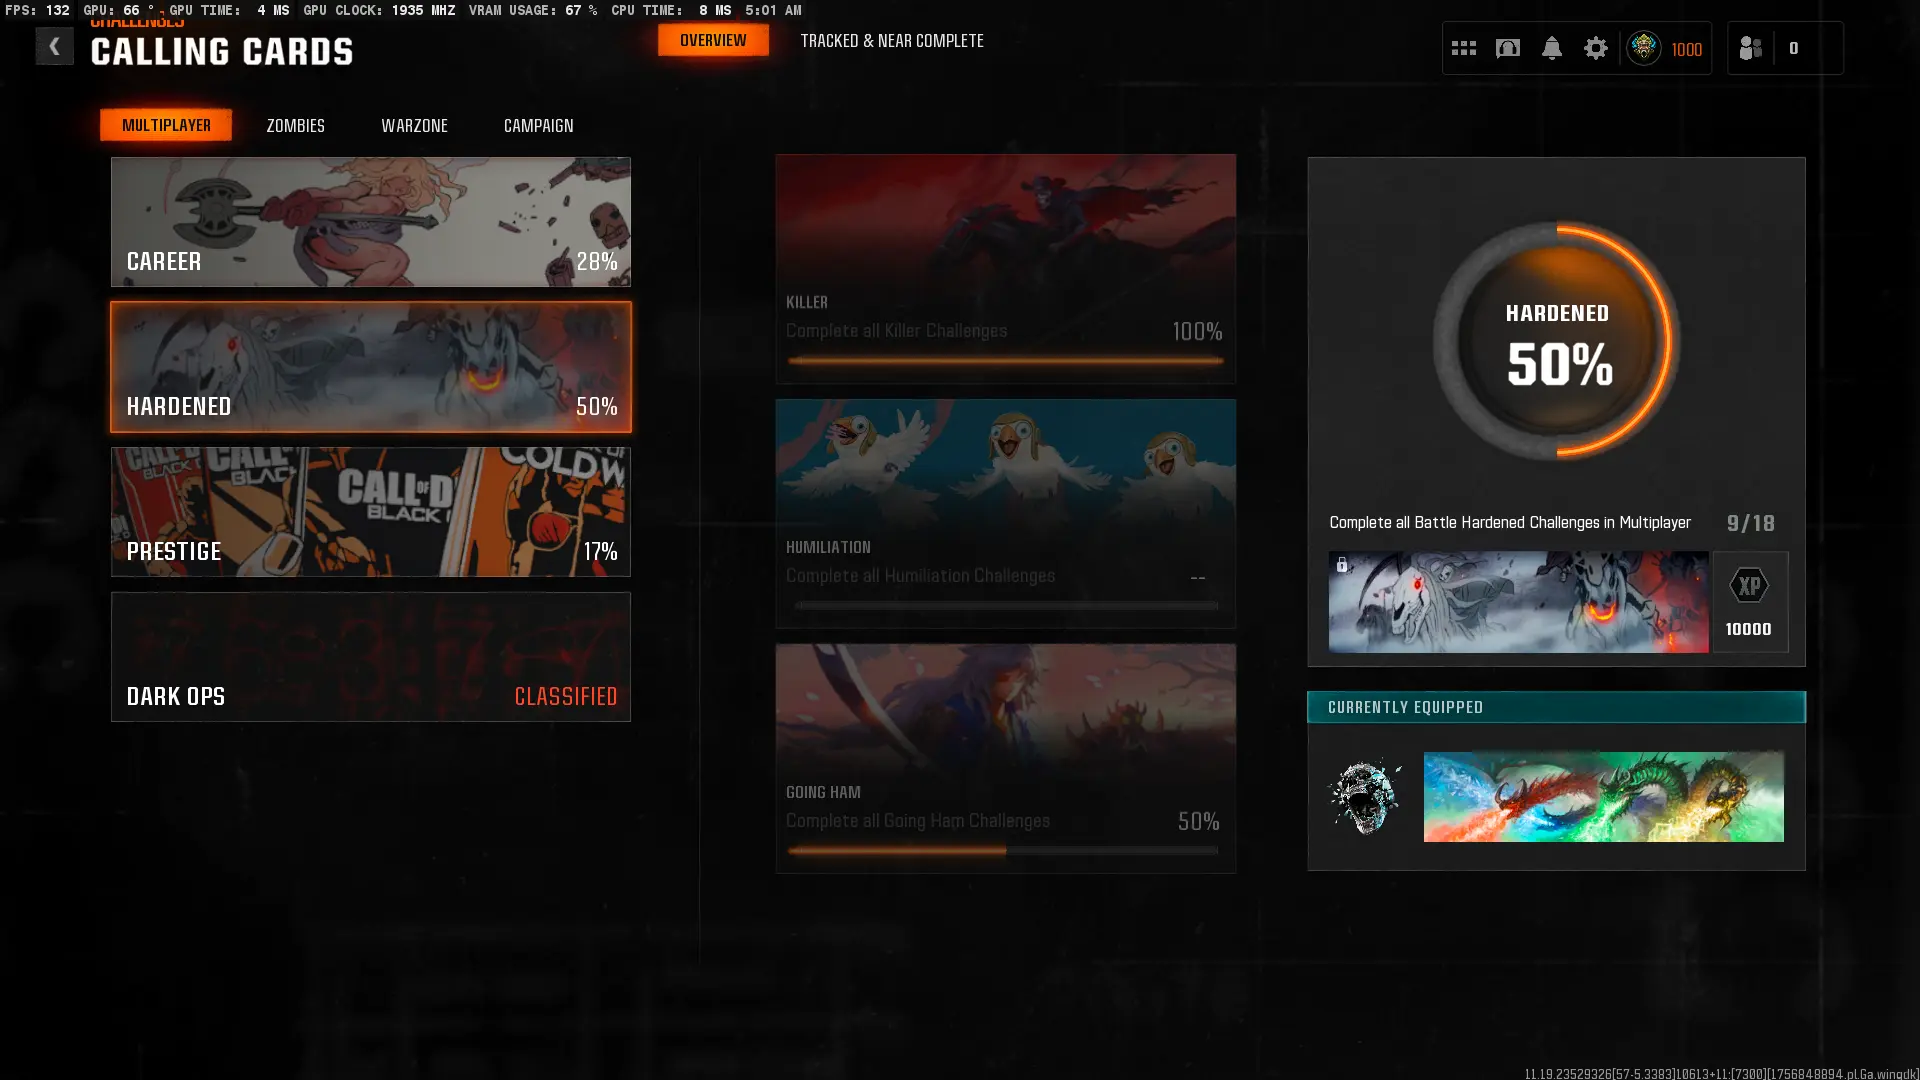Switch to the Overview tab
The image size is (1920, 1080).
tap(713, 40)
